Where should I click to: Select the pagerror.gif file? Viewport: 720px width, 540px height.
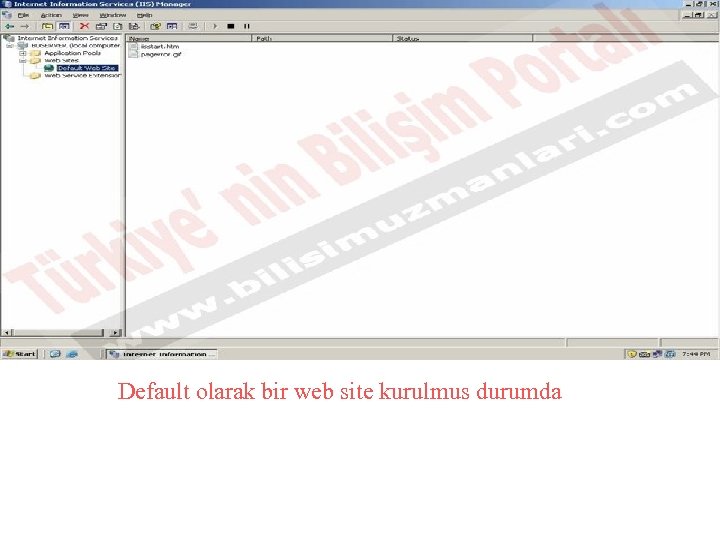(161, 54)
